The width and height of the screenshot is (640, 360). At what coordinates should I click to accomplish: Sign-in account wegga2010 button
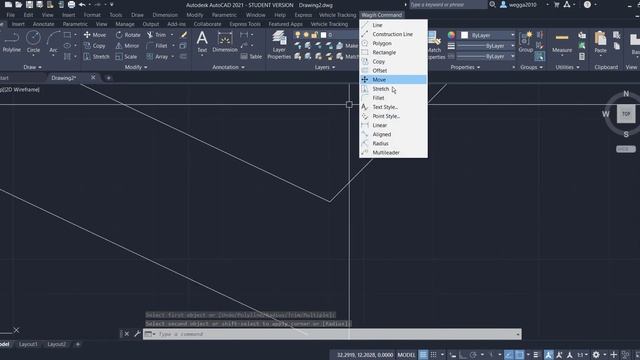click(x=519, y=5)
